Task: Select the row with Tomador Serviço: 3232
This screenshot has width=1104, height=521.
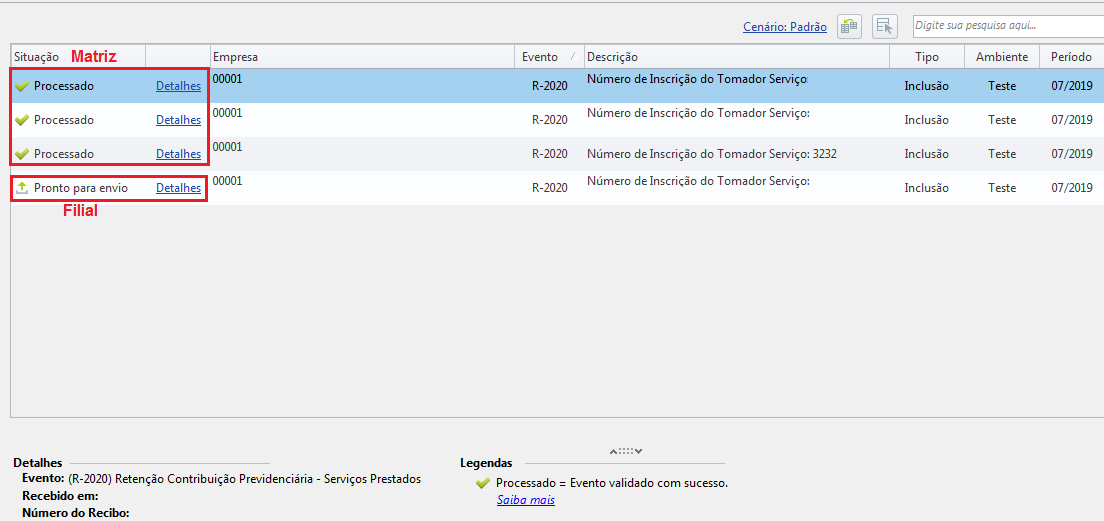Action: coord(557,153)
